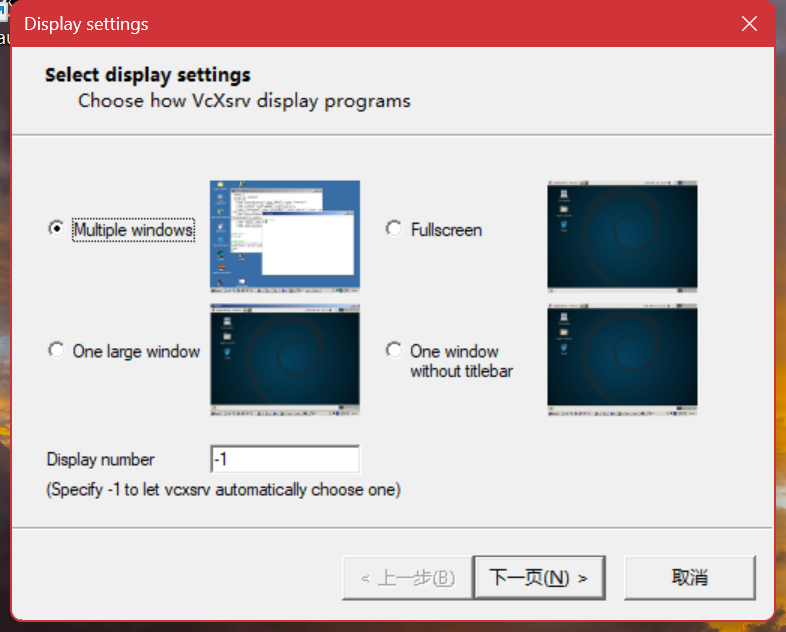Select the One large window option
The image size is (786, 632).
(57, 350)
